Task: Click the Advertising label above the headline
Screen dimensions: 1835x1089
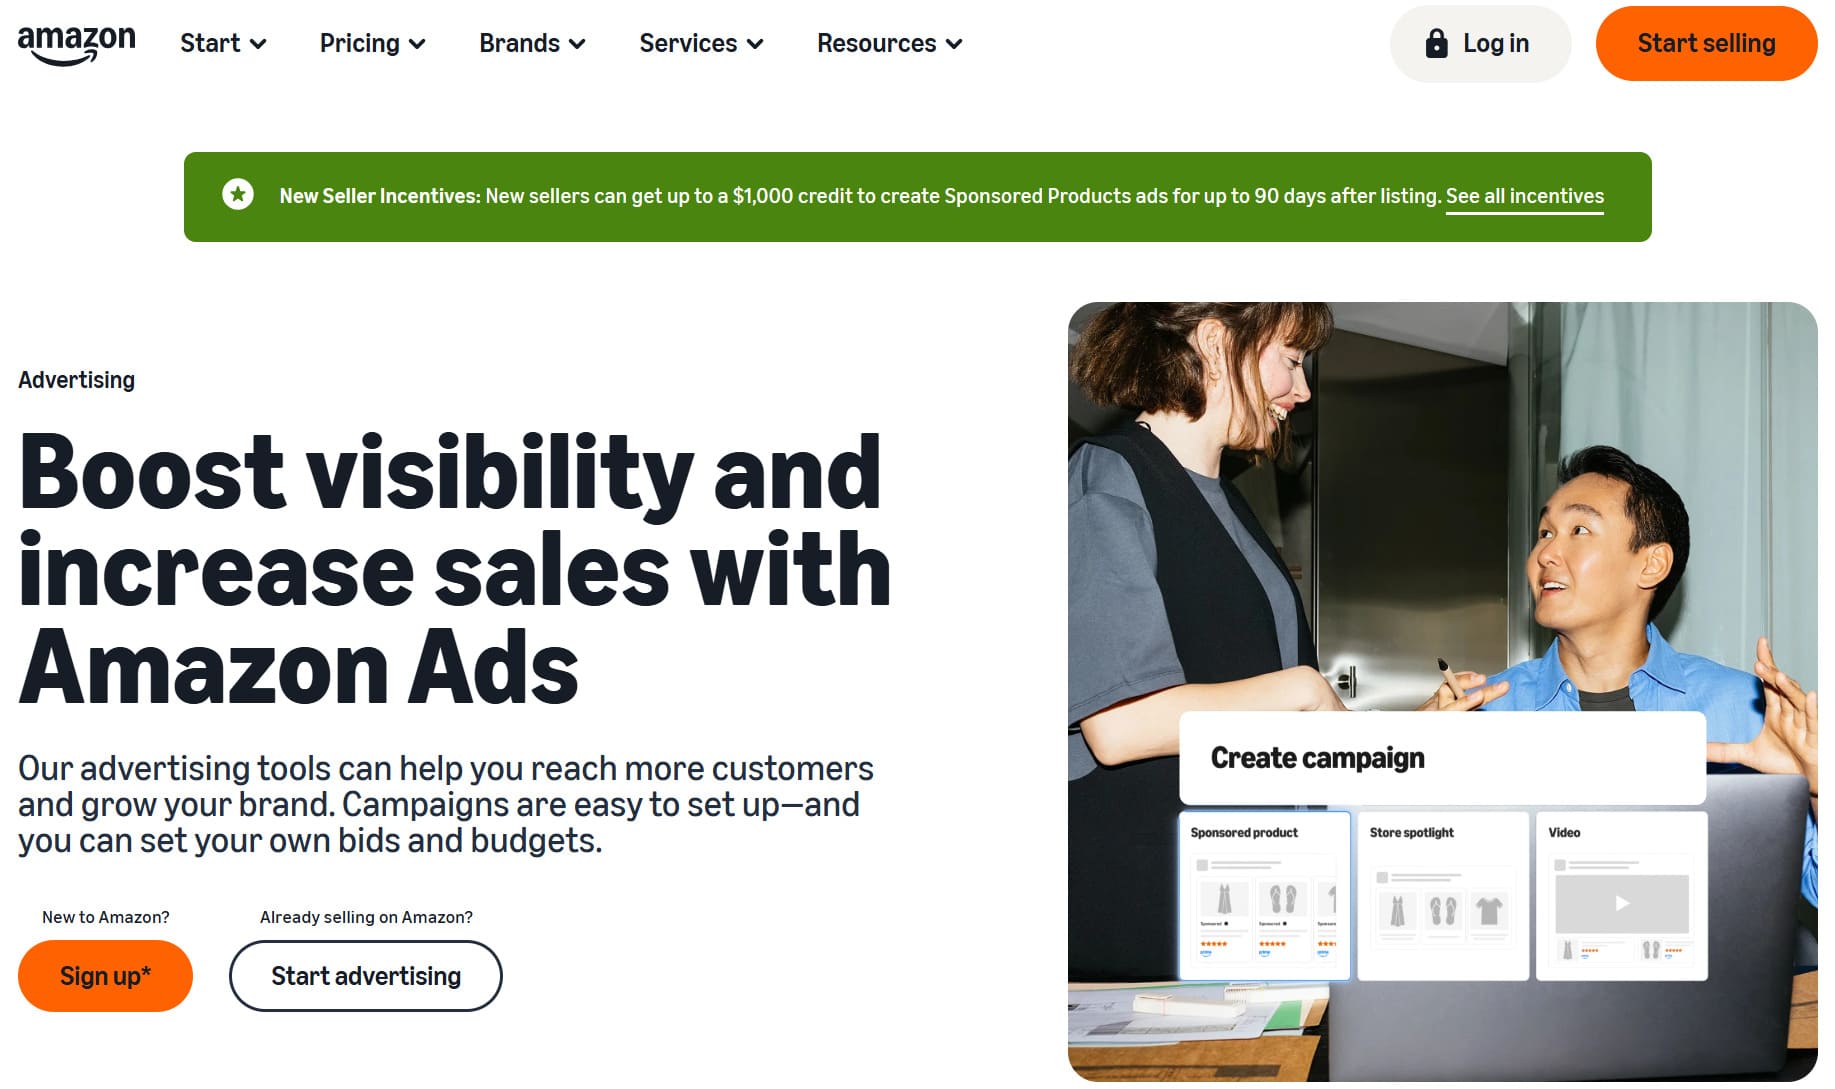Action: (76, 380)
